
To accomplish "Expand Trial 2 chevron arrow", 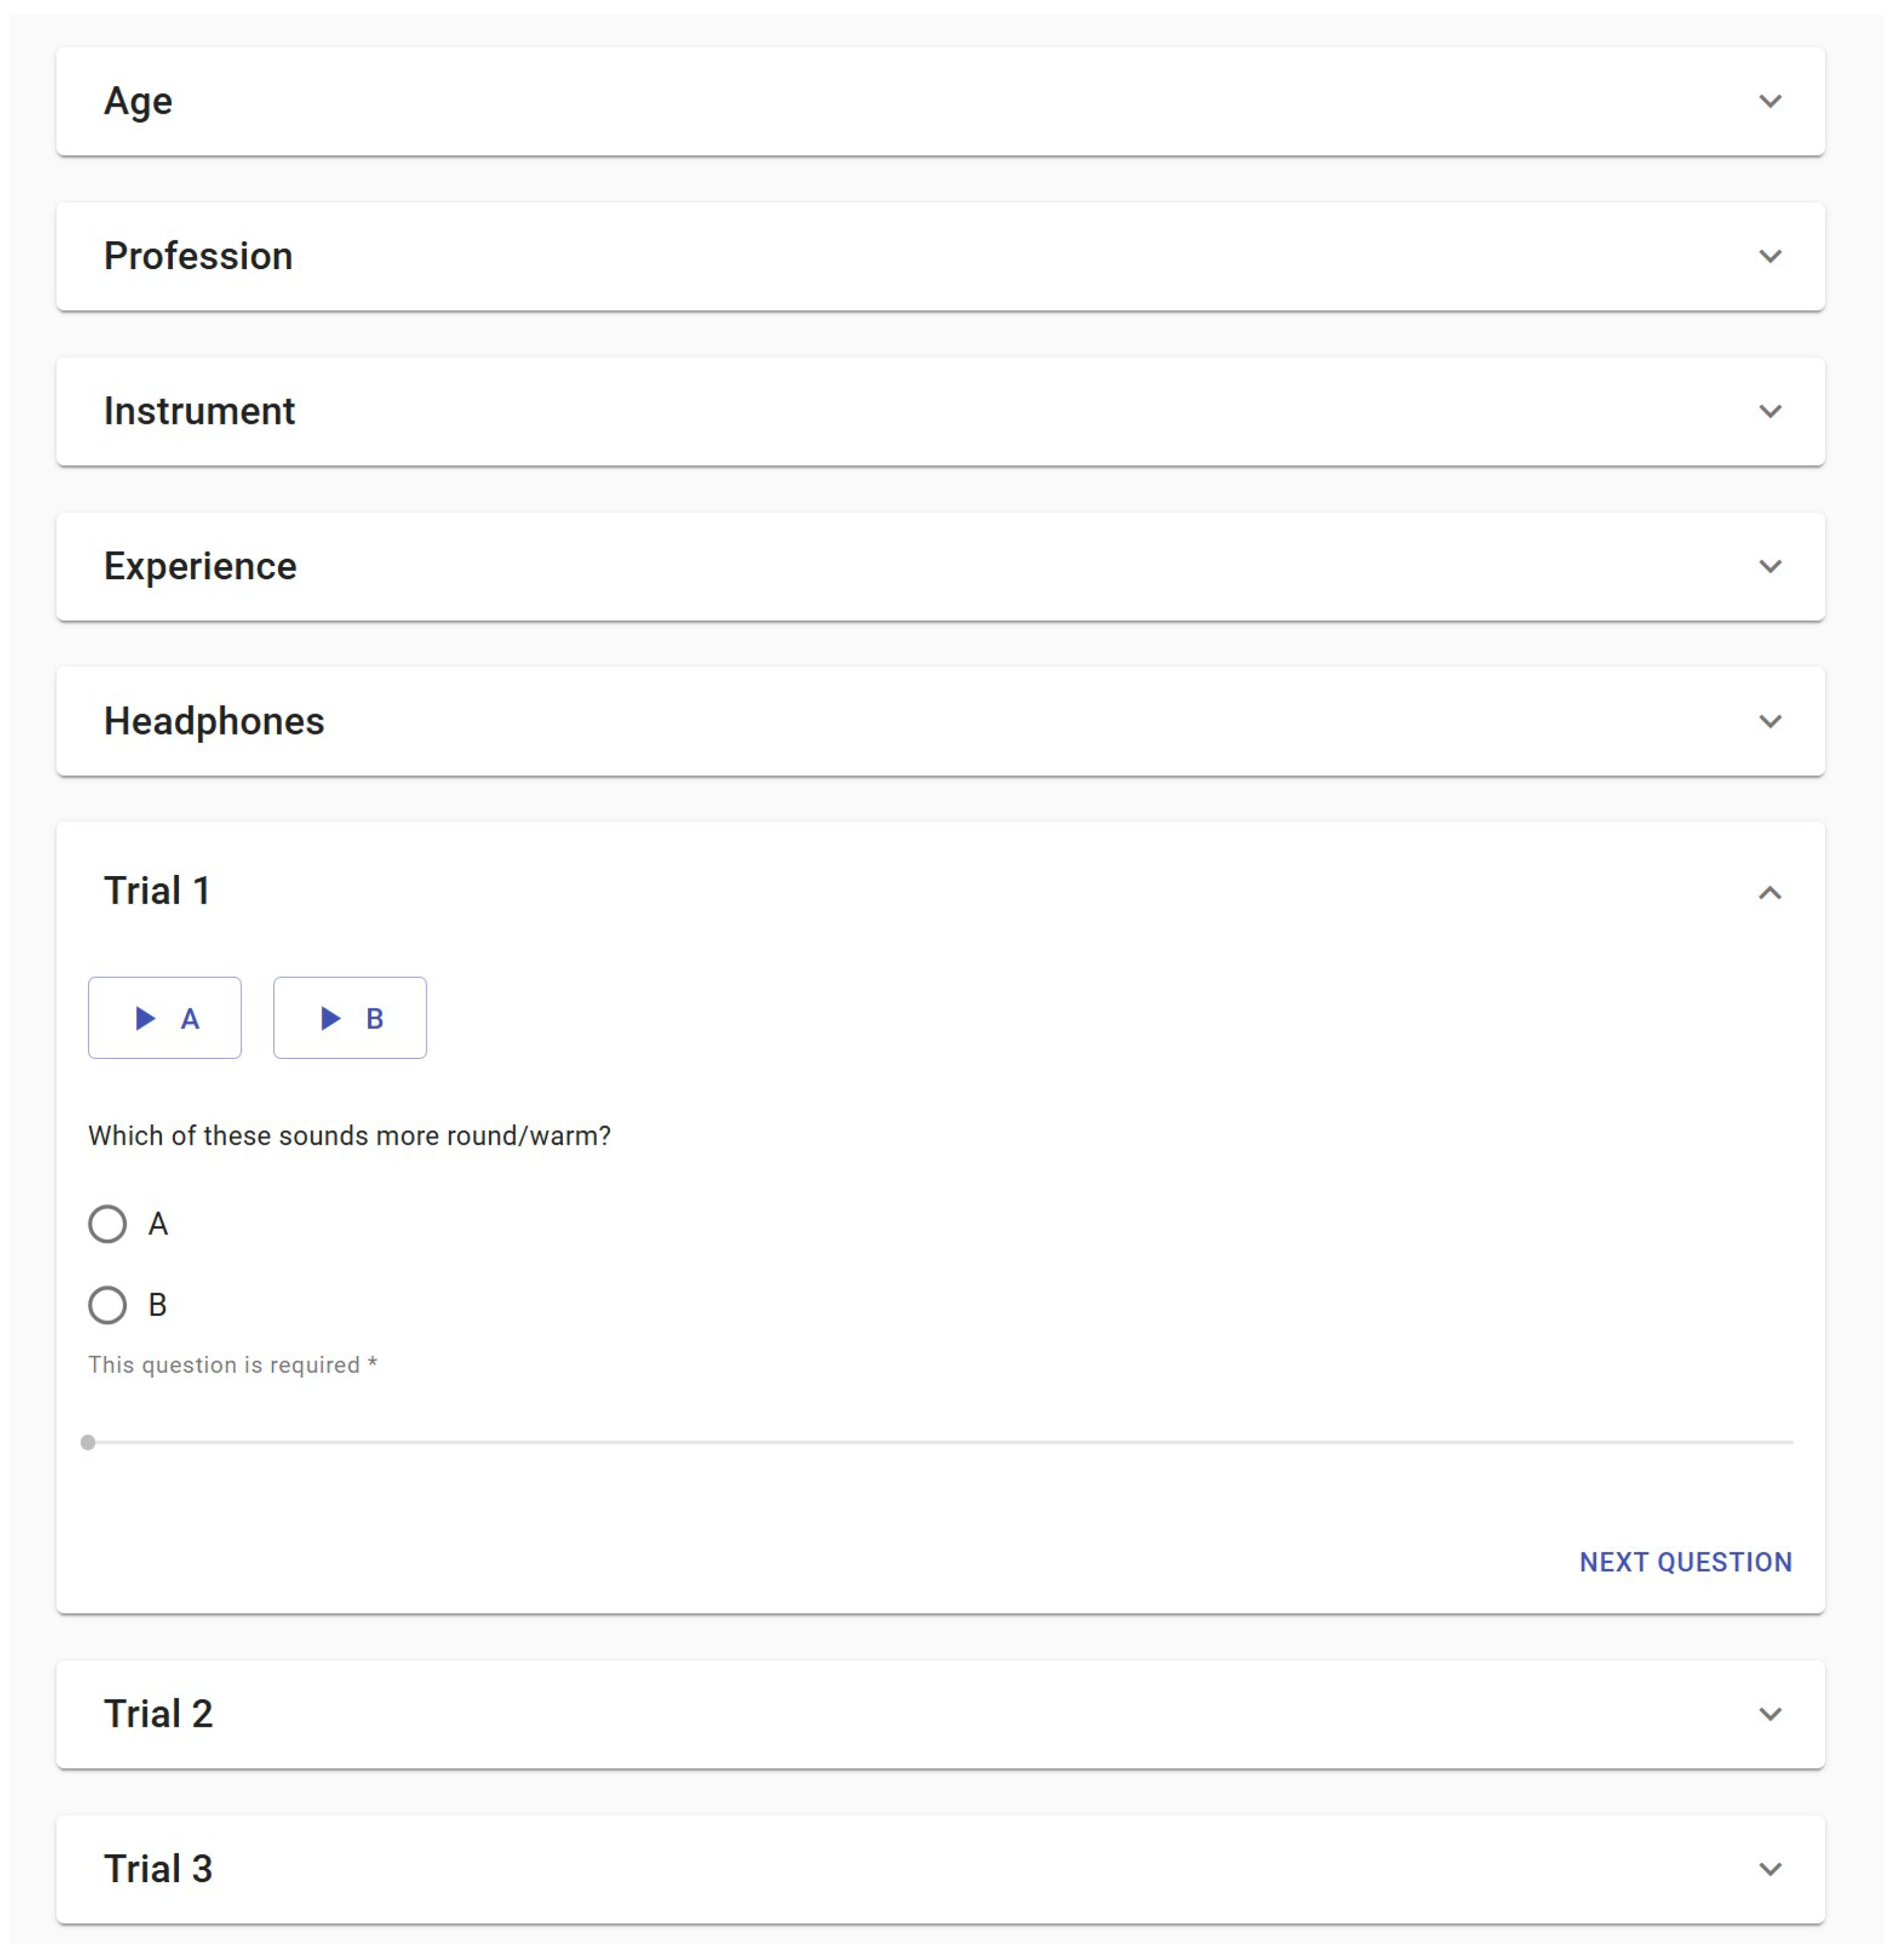I will point(1770,1715).
